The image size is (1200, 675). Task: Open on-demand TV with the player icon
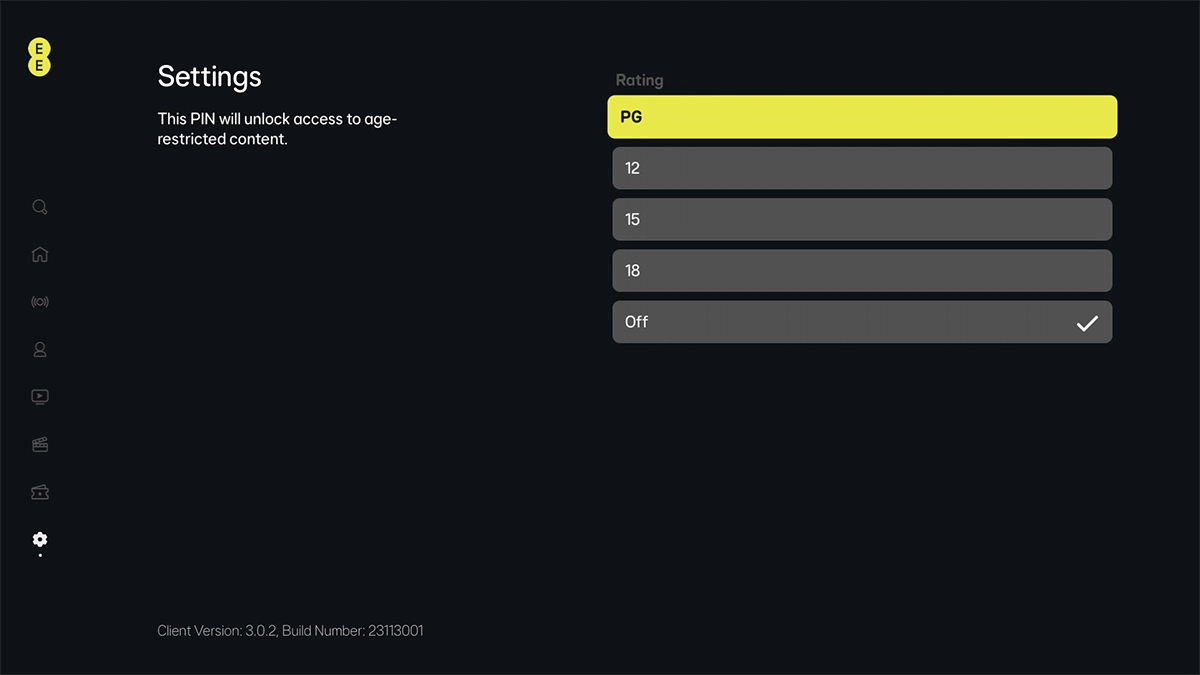(x=39, y=396)
